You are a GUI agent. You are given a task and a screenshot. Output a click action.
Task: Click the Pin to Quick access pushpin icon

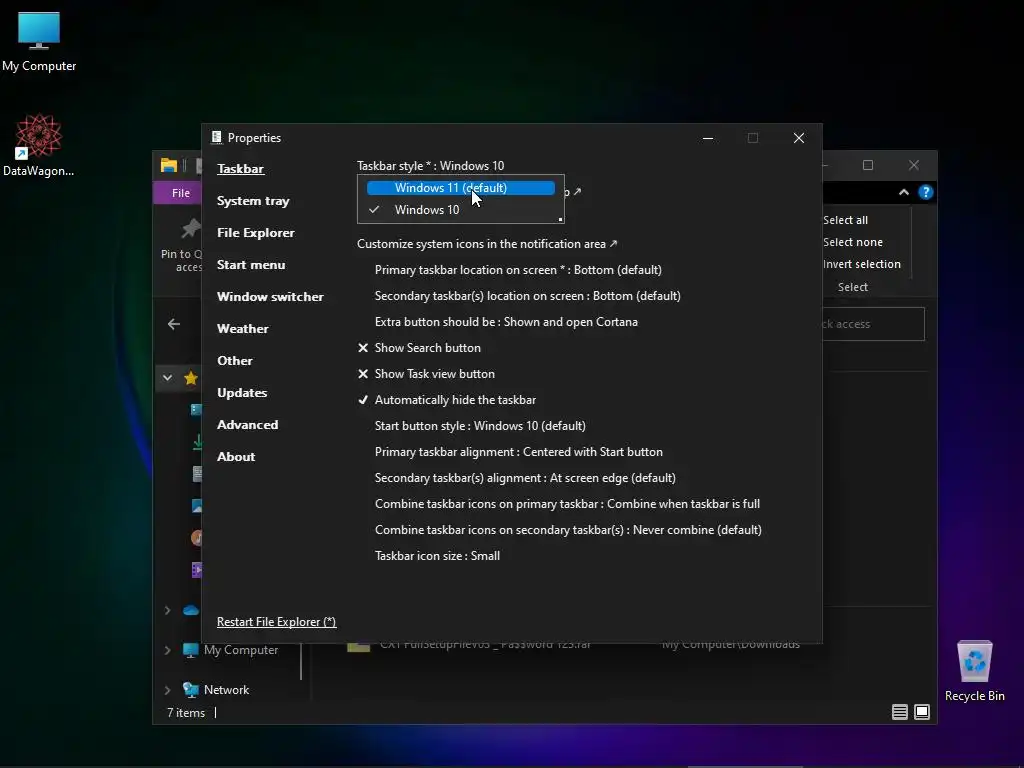tap(190, 229)
